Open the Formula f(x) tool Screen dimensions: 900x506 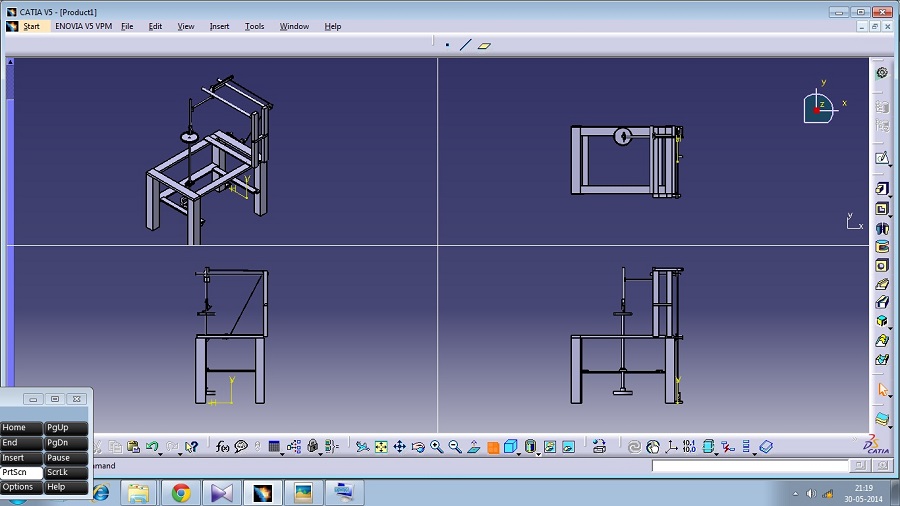pos(223,447)
